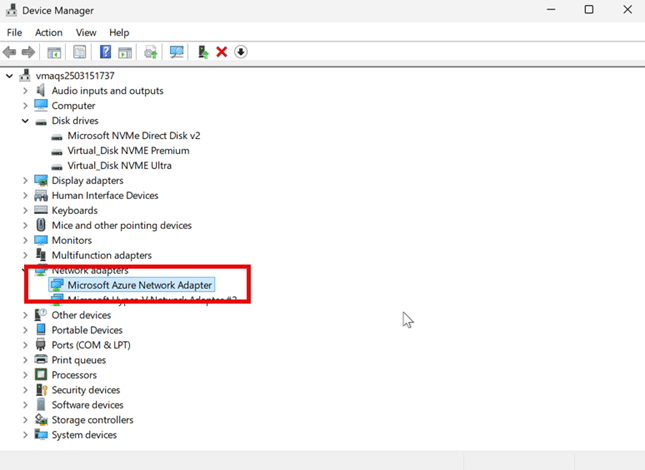Select Microsoft NVMe Direct Disk v2
Viewport: 645px width, 470px height.
[134, 136]
